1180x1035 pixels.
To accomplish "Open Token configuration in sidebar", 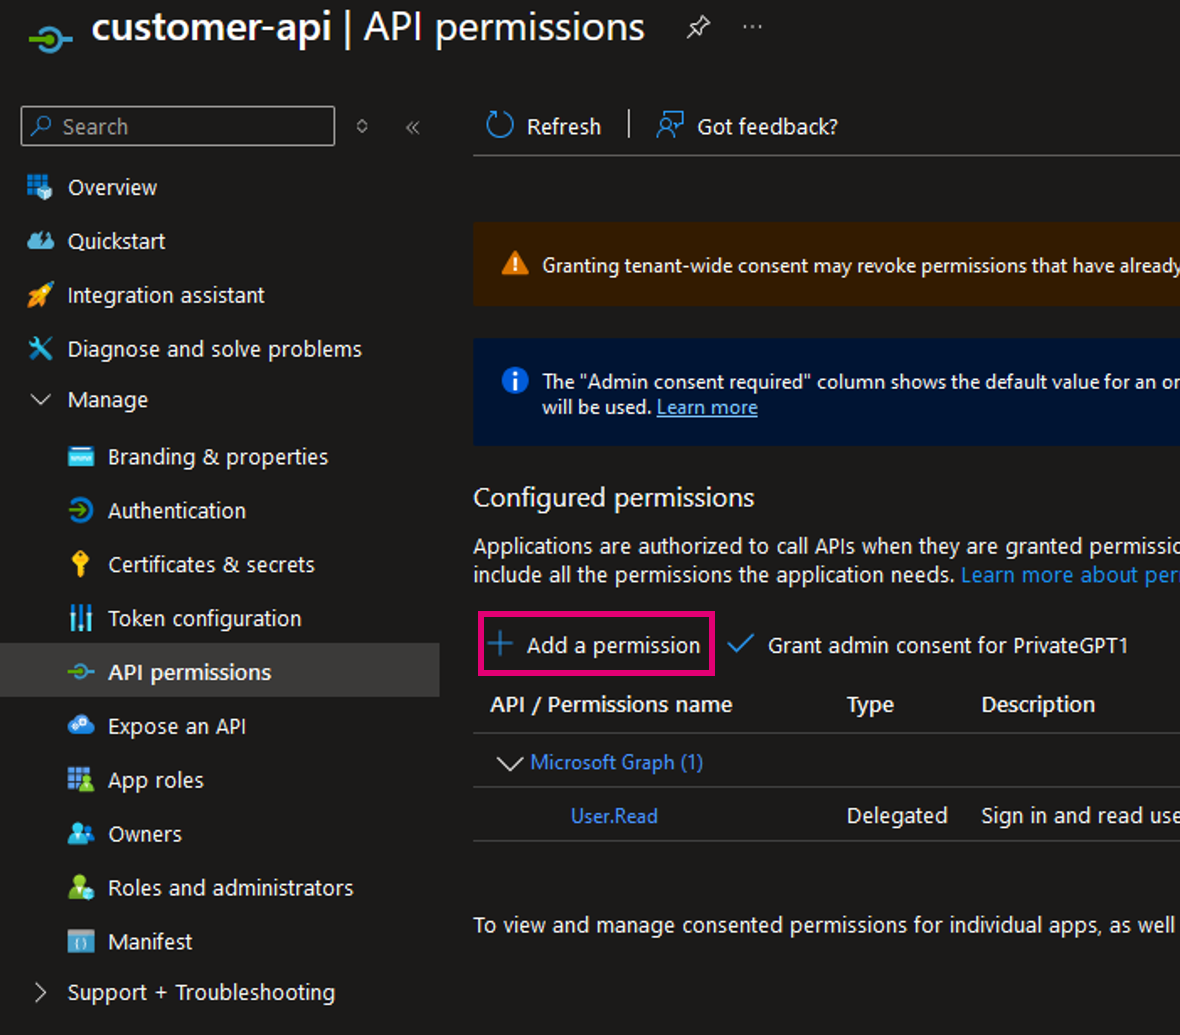I will 204,619.
